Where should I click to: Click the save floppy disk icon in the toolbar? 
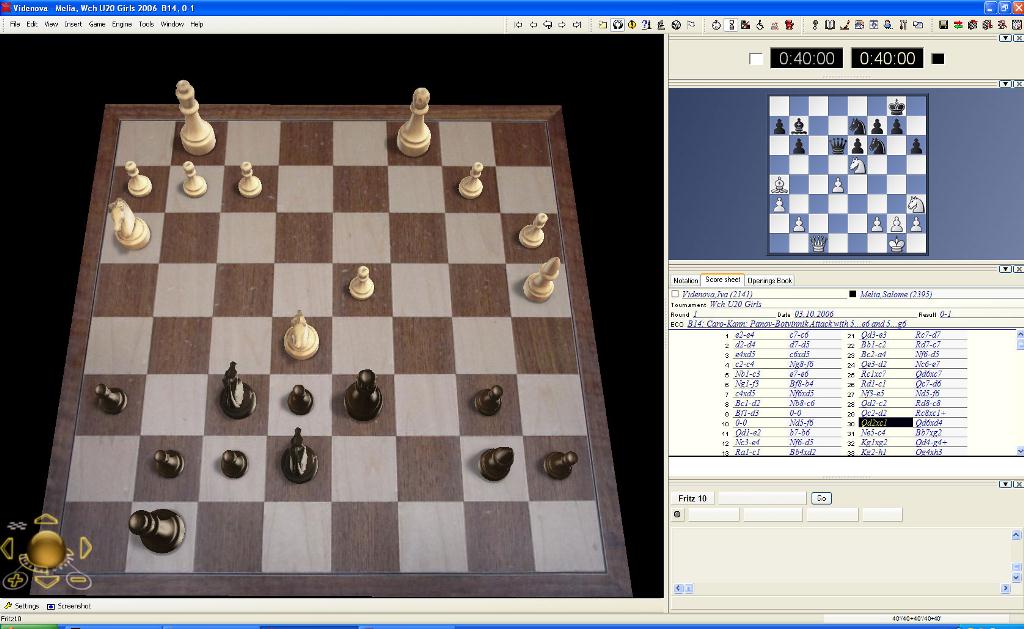[x=943, y=24]
